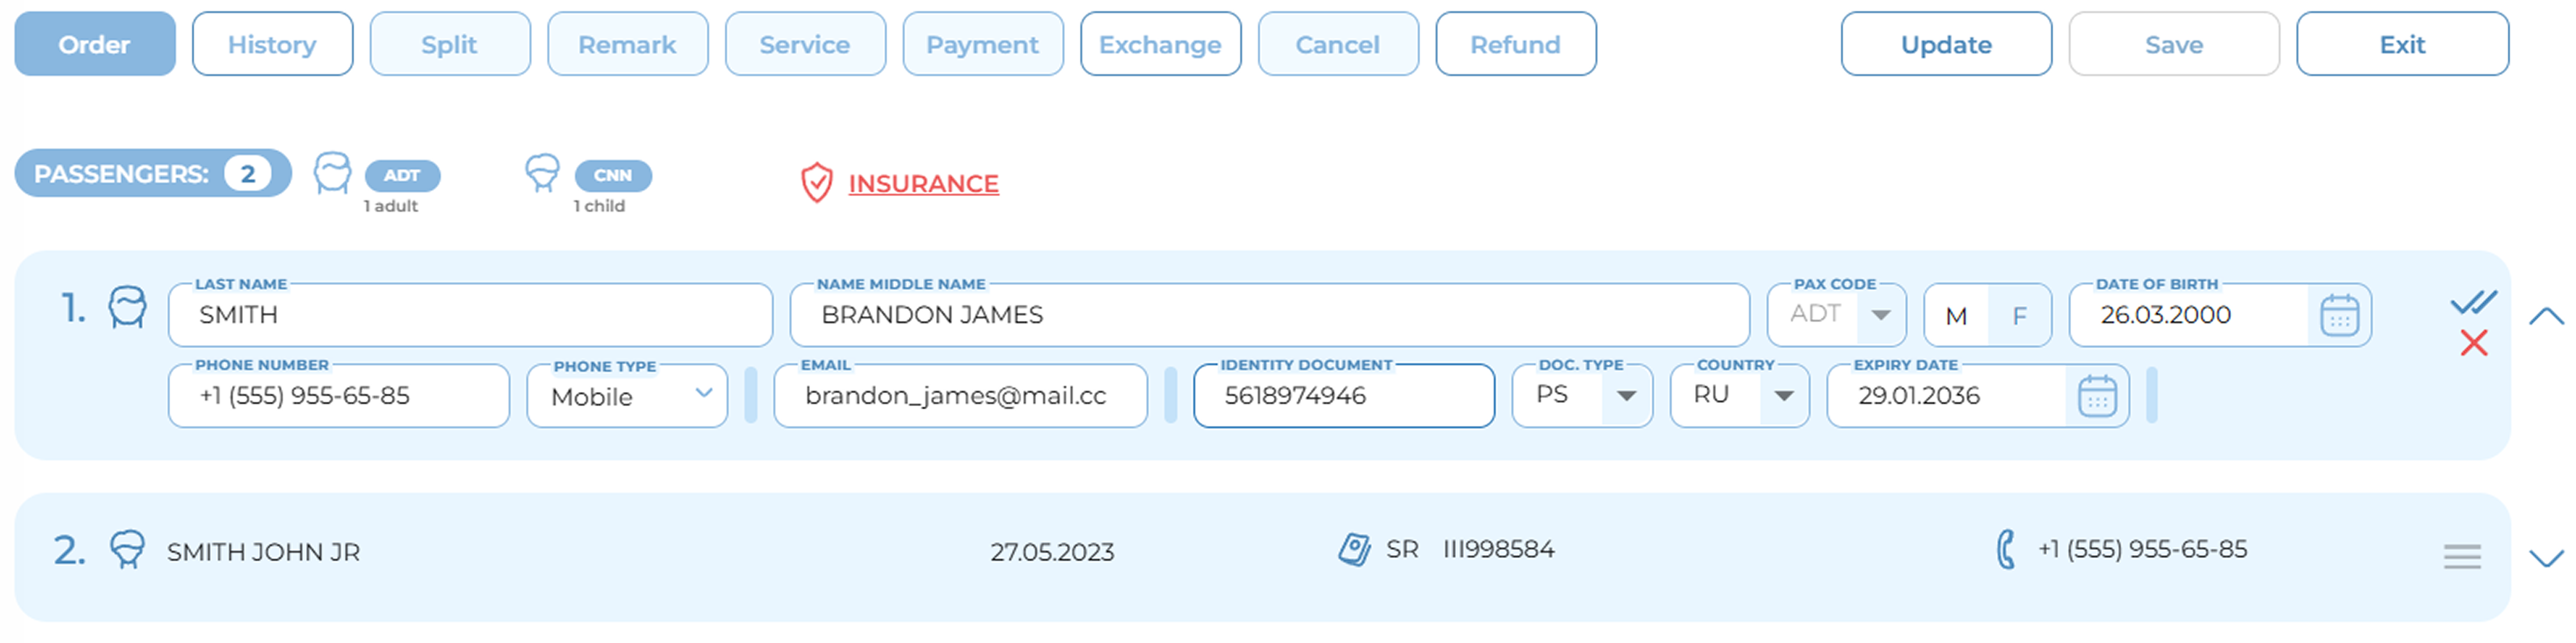The width and height of the screenshot is (2576, 643).
Task: Click the adult passenger face icon at top
Action: coord(332,173)
